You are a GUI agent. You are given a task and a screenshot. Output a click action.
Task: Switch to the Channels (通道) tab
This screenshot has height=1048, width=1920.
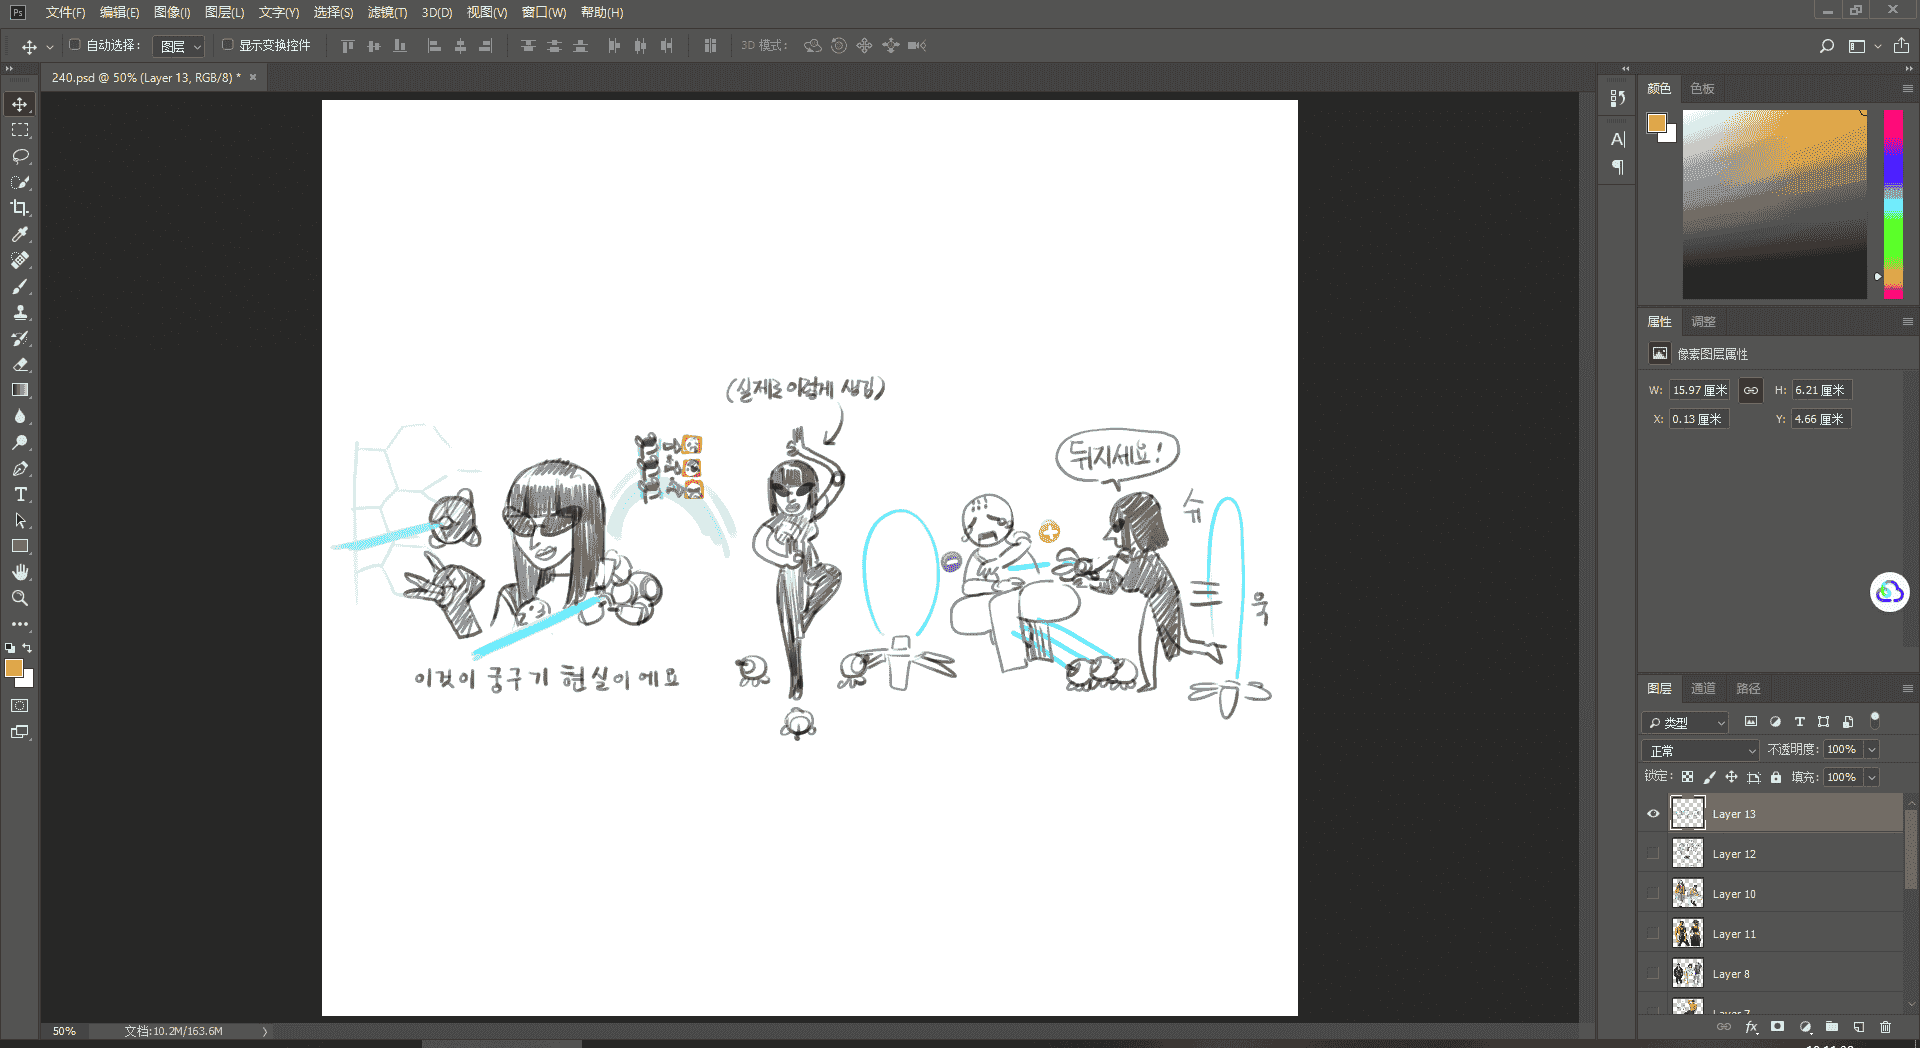(1703, 688)
